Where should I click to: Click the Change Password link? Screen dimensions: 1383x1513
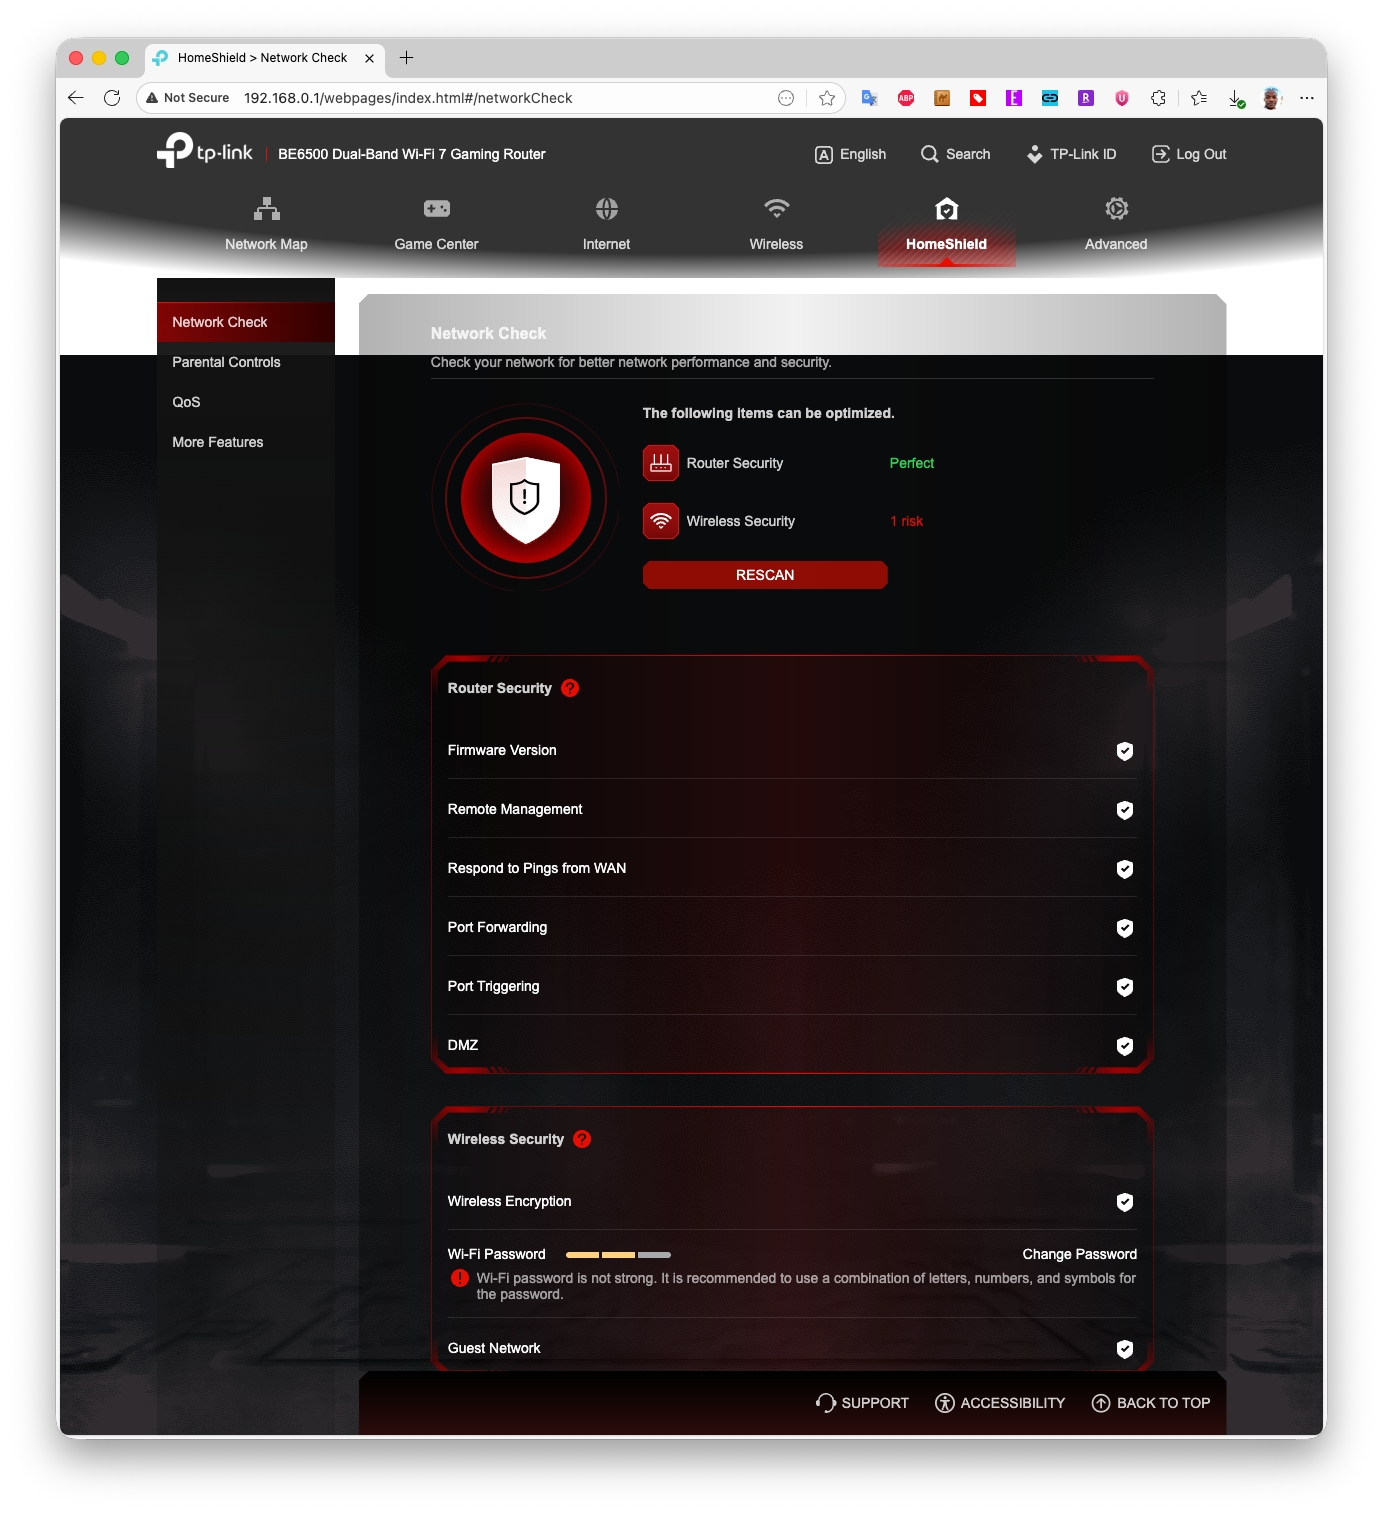pos(1079,1254)
